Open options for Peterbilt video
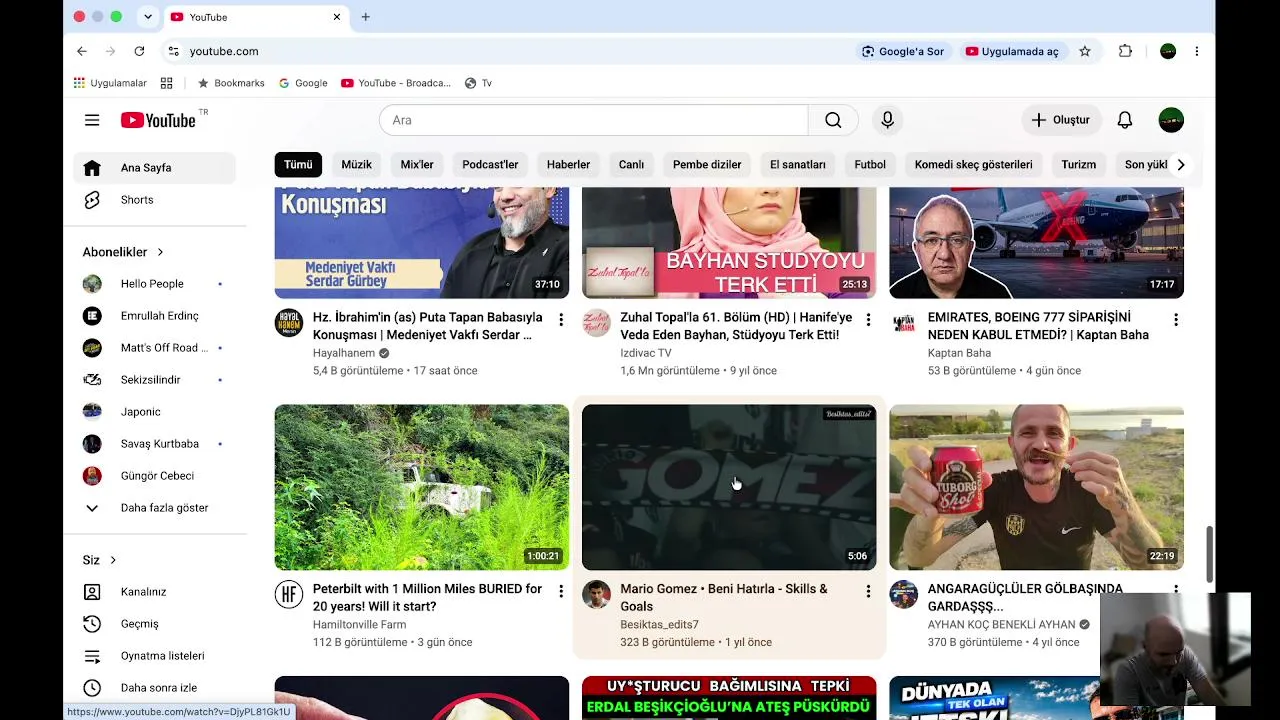 [x=561, y=592]
